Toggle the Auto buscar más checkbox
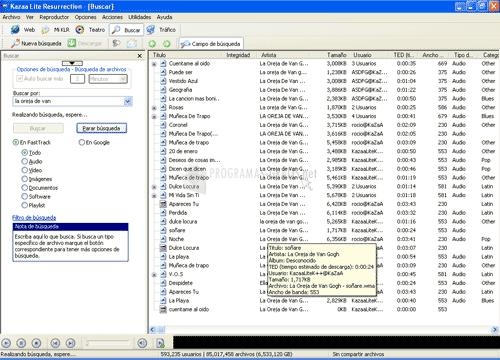 click(20, 79)
